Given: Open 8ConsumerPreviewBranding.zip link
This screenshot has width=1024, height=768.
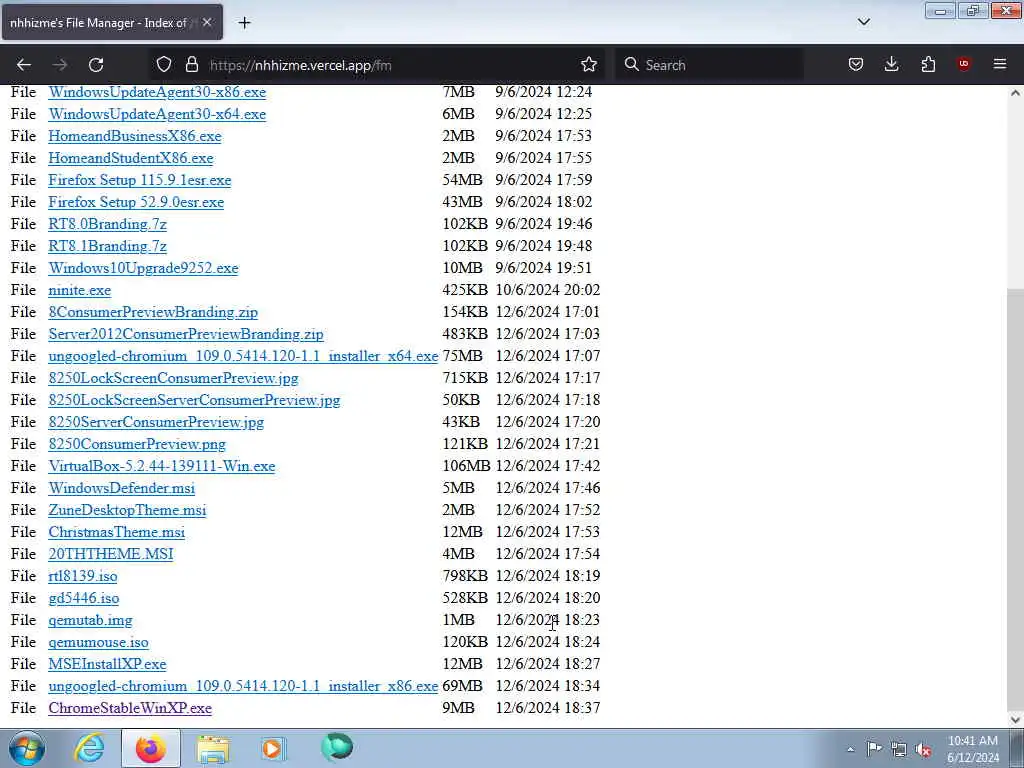Looking at the screenshot, I should tap(153, 312).
